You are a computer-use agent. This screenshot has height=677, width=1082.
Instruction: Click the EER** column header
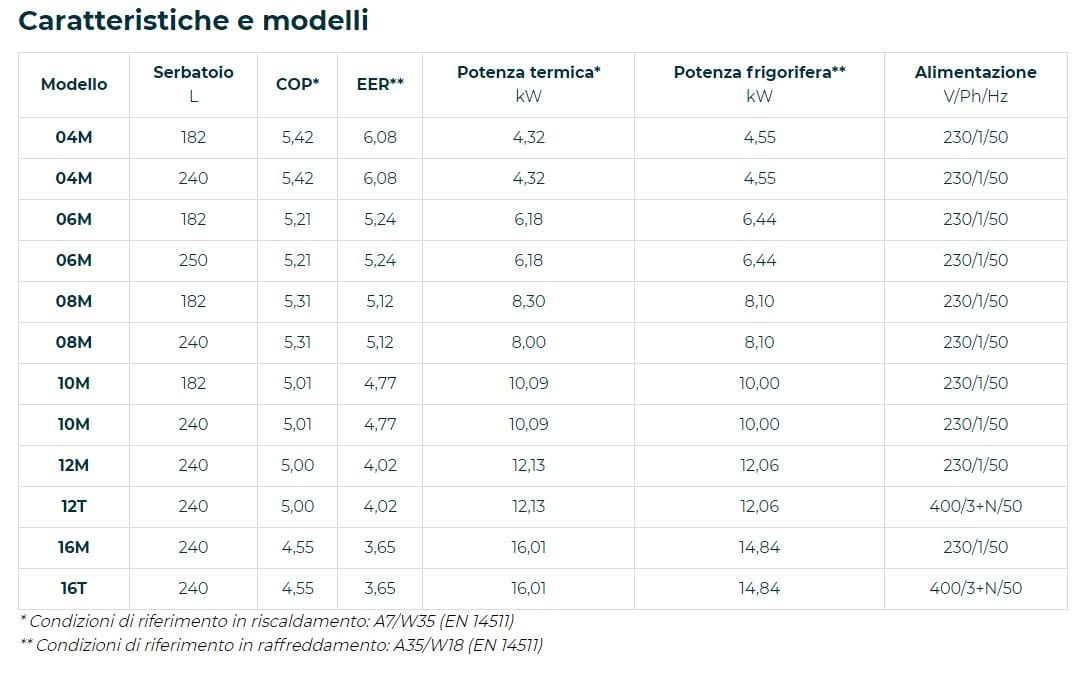tap(380, 85)
